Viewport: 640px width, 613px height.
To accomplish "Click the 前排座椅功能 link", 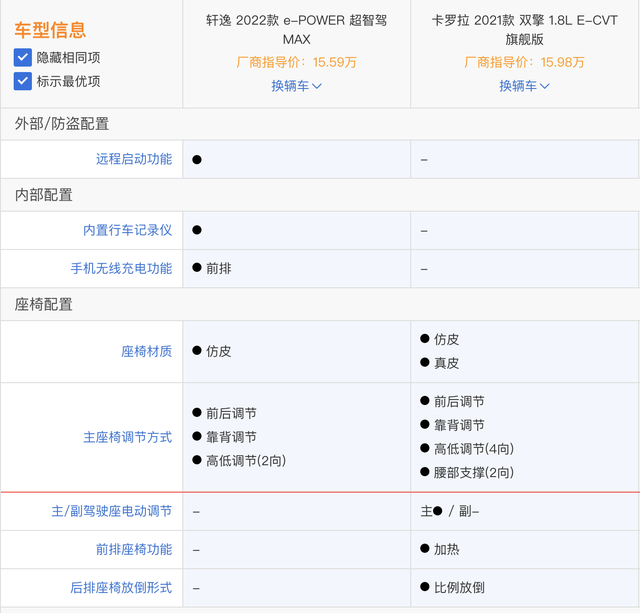I will [x=134, y=550].
